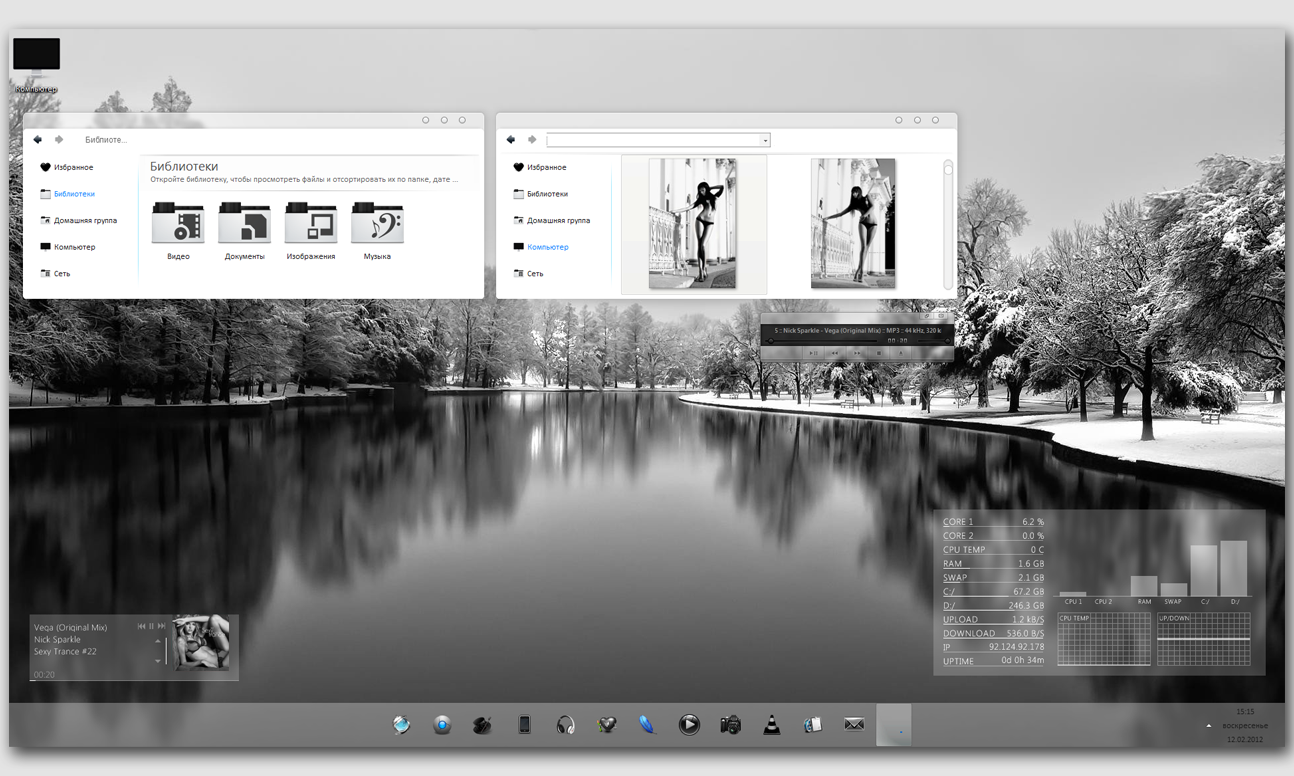The height and width of the screenshot is (776, 1294).
Task: Open the film and clipboard dock icon
Action: coord(812,725)
